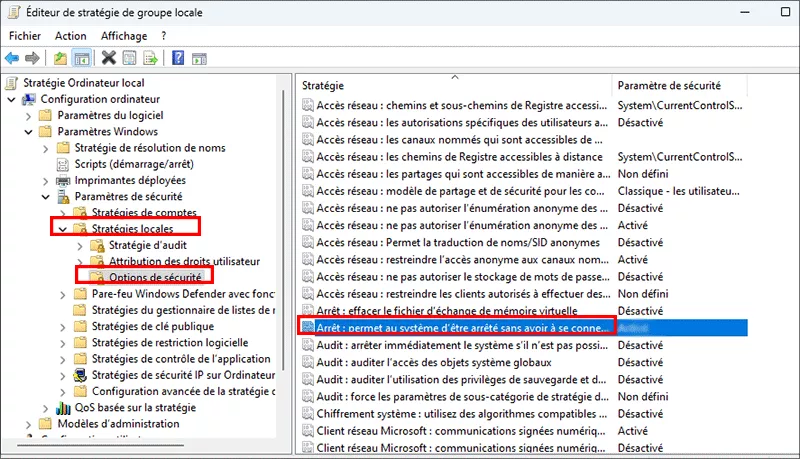Select 'Arrêt : effacer le fichier d'échange' policy
This screenshot has width=800, height=459.
tap(446, 311)
